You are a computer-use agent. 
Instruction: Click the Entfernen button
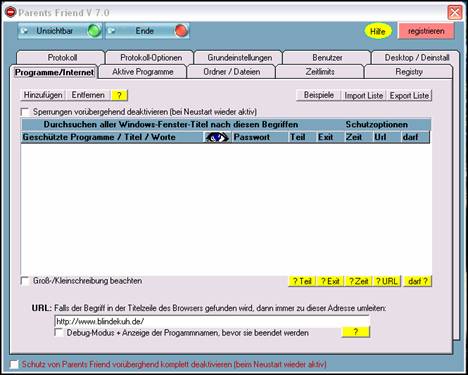coord(88,95)
